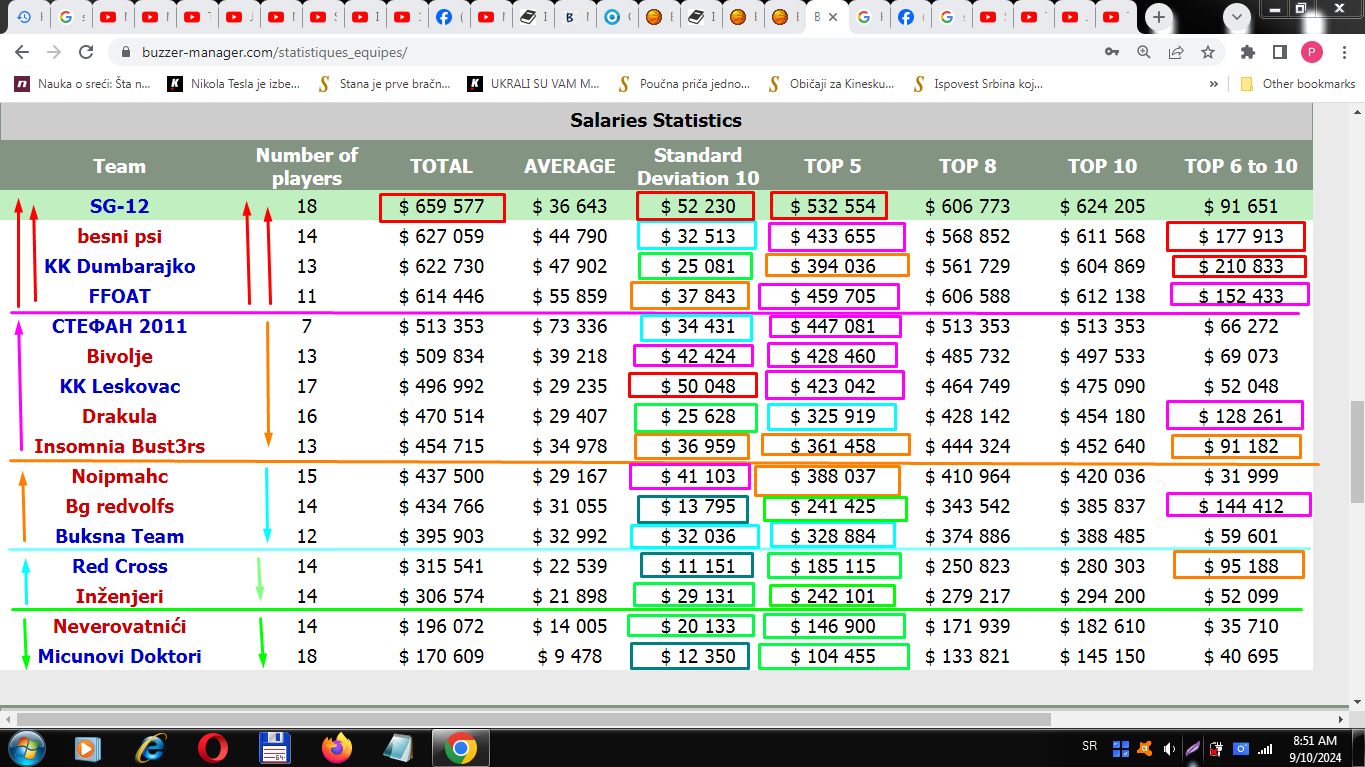1365x767 pixels.
Task: Open team Bg redvolfs
Action: click(119, 507)
